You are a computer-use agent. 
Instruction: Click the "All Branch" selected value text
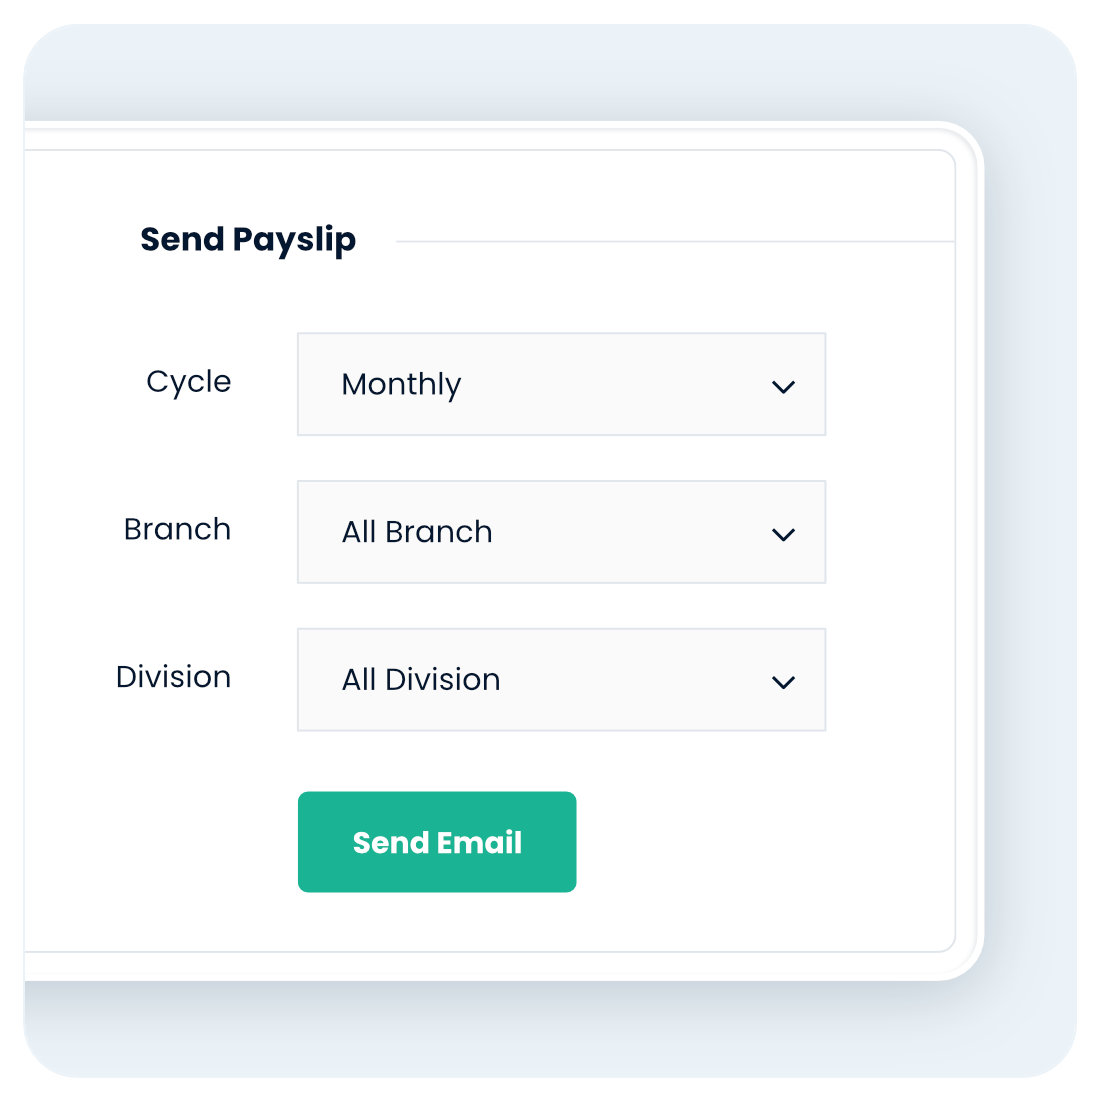(x=417, y=532)
